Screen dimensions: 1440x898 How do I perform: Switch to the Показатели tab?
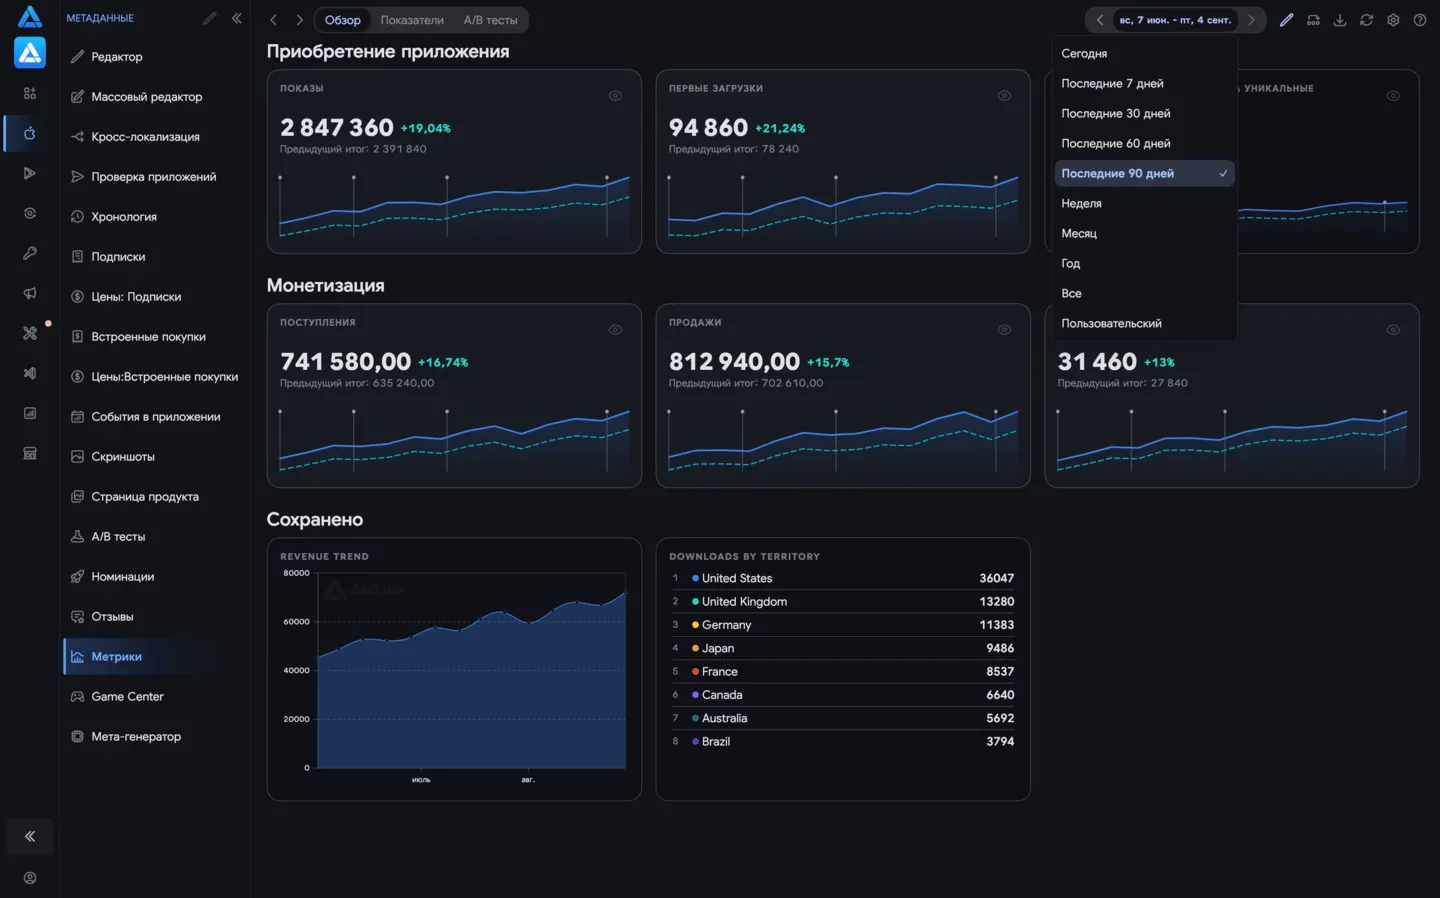412,20
